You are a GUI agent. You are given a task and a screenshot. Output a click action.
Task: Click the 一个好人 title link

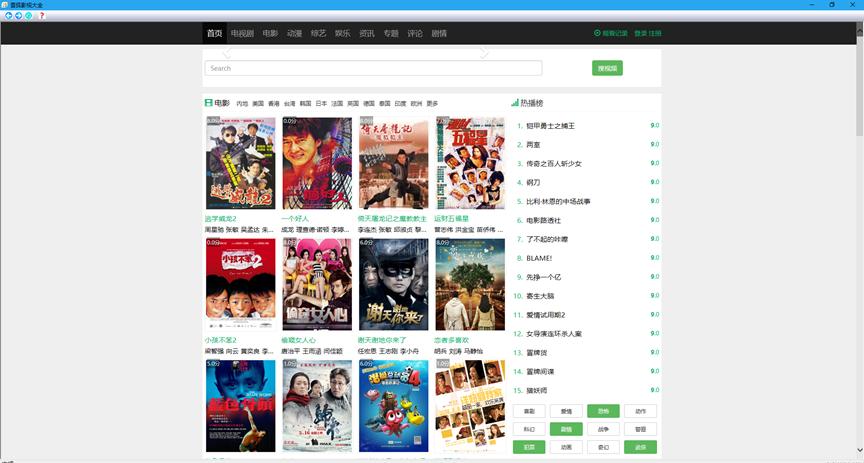295,219
